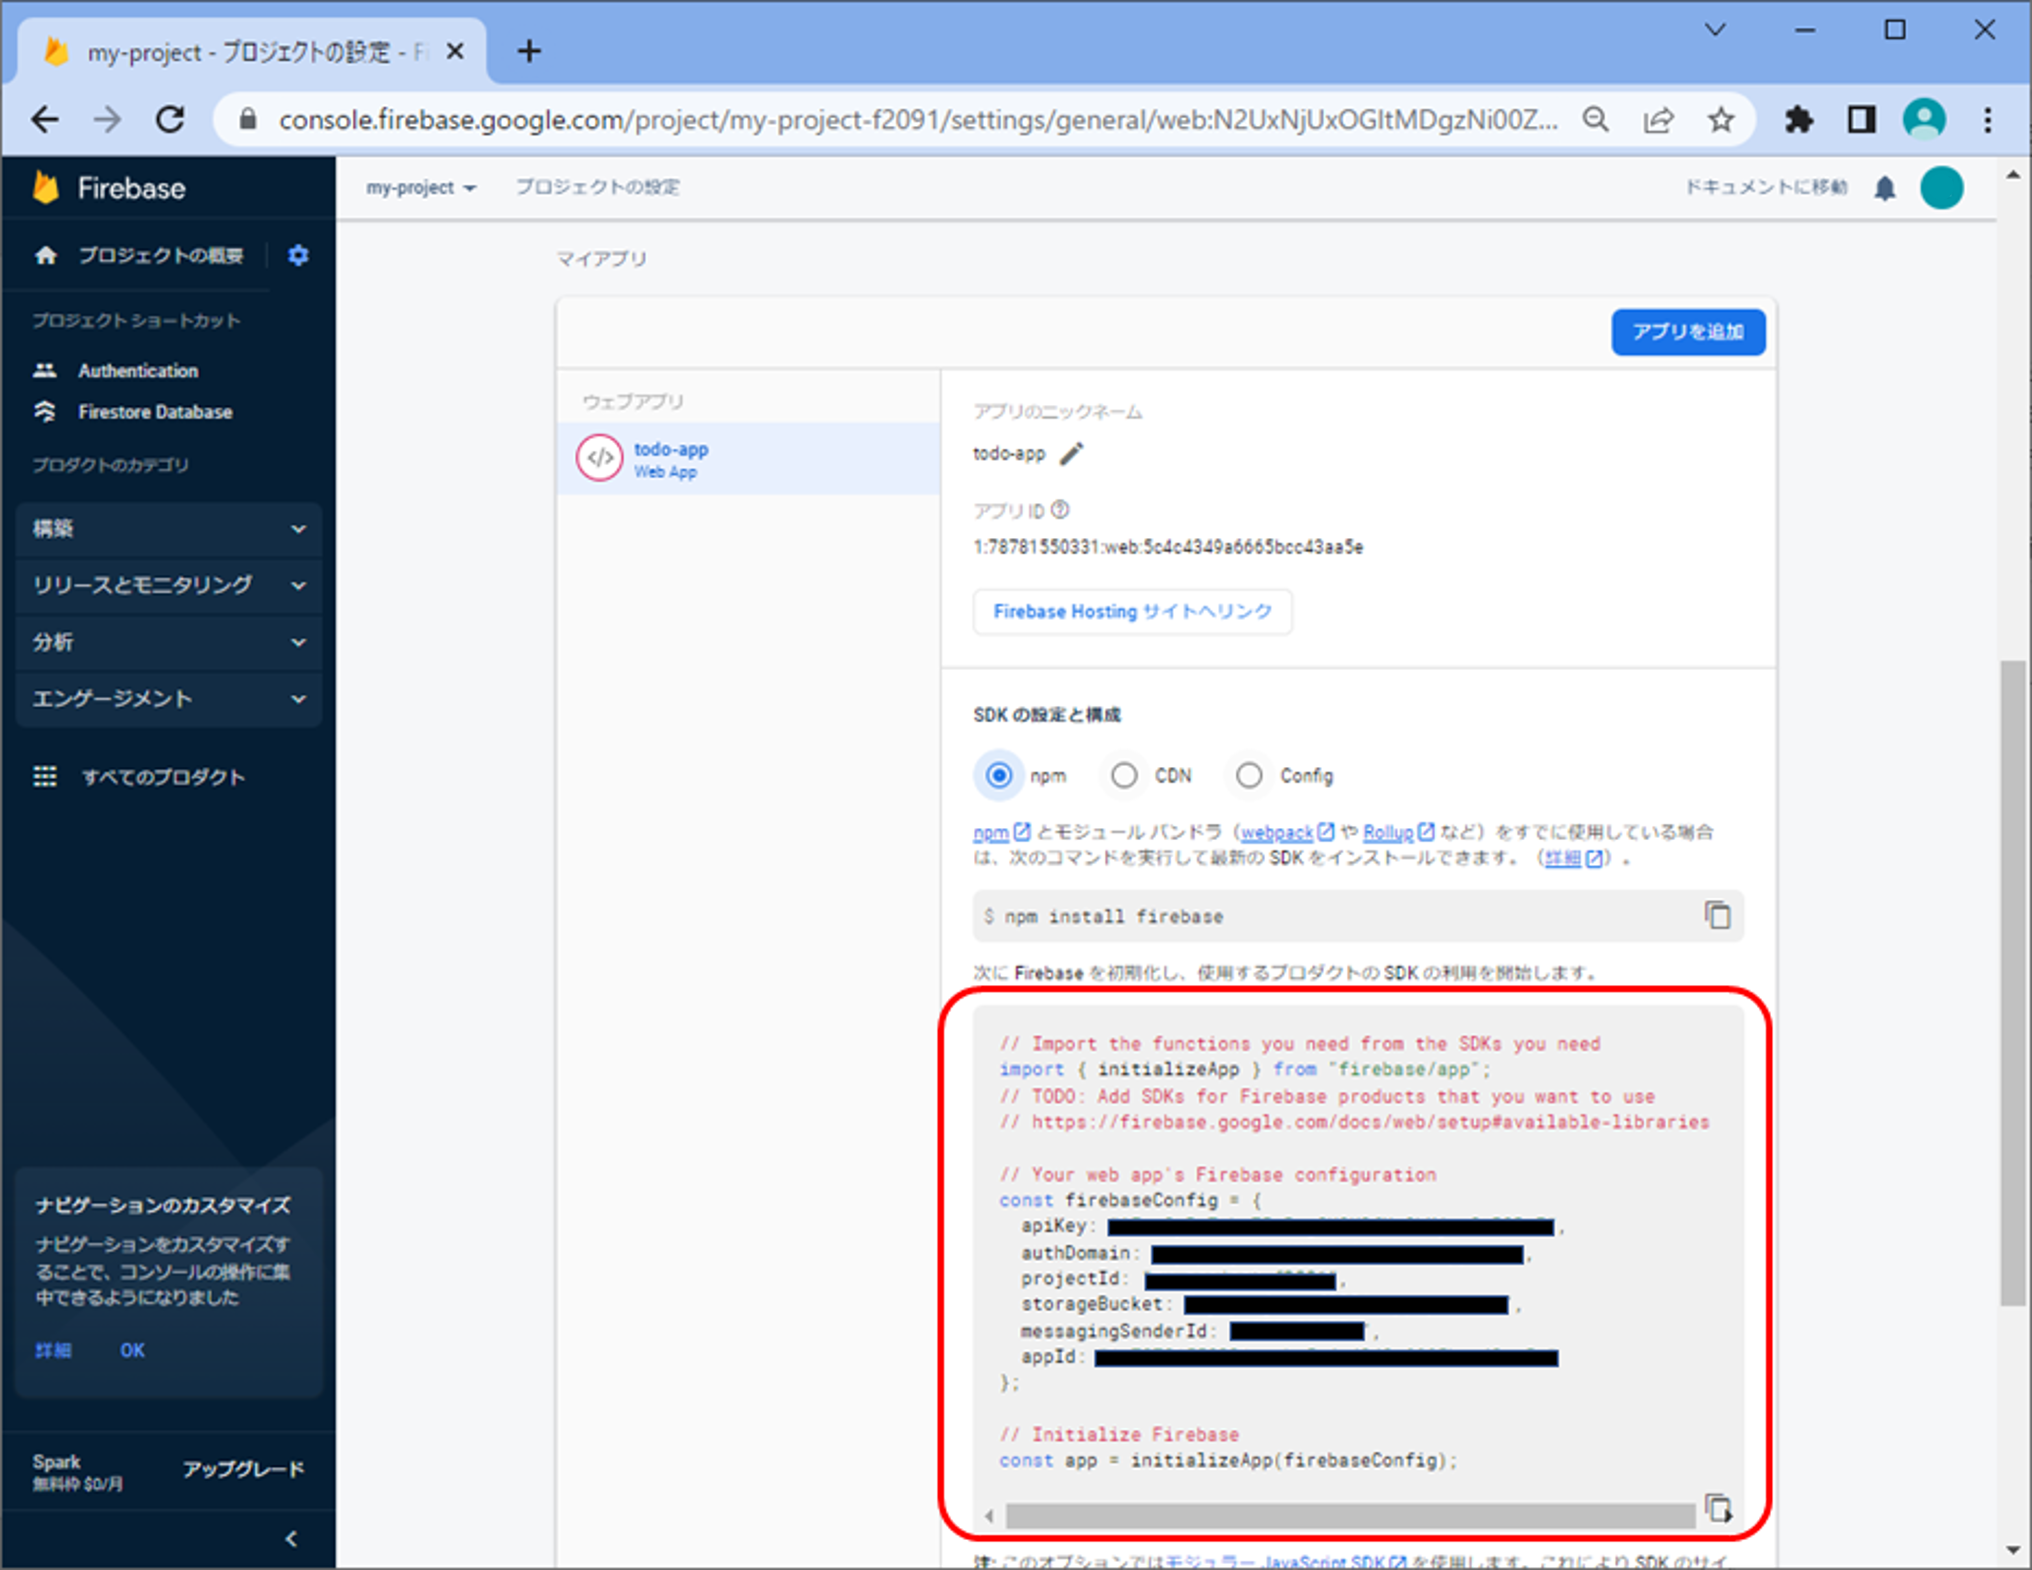
Task: Click the Firebase logo in the sidebar
Action: click(x=108, y=188)
